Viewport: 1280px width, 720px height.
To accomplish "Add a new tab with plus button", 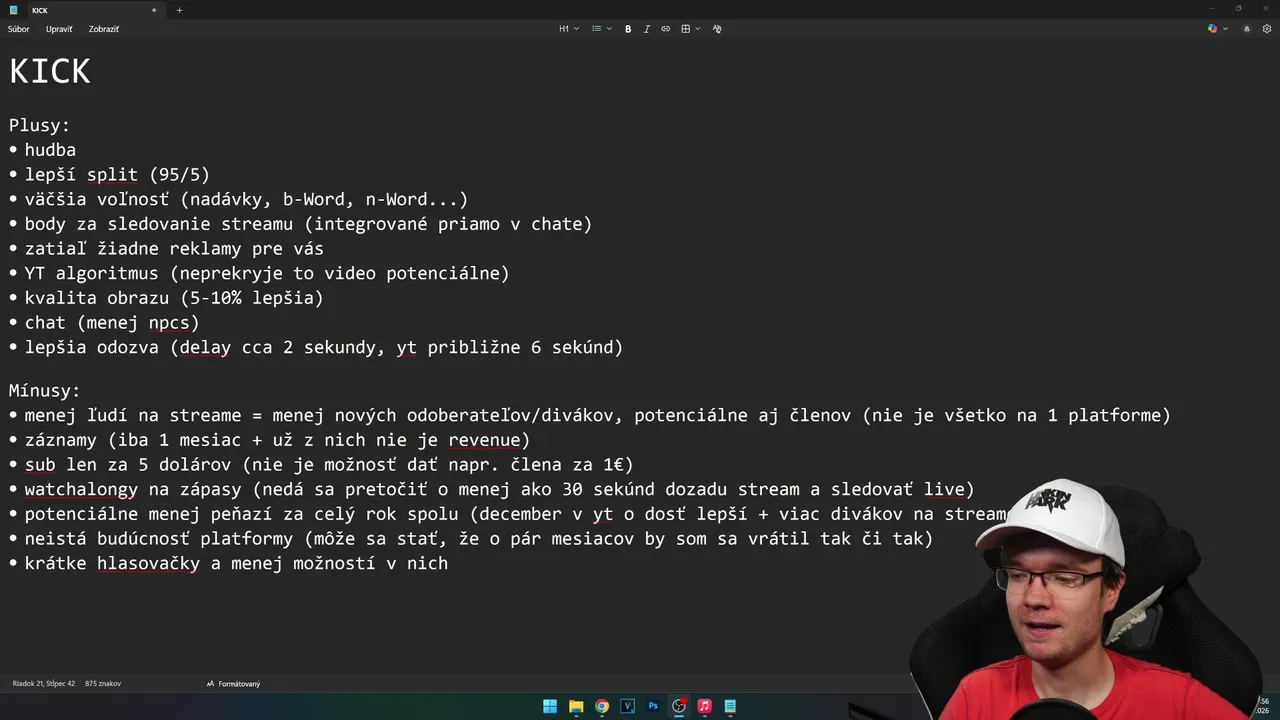I will click(x=179, y=10).
